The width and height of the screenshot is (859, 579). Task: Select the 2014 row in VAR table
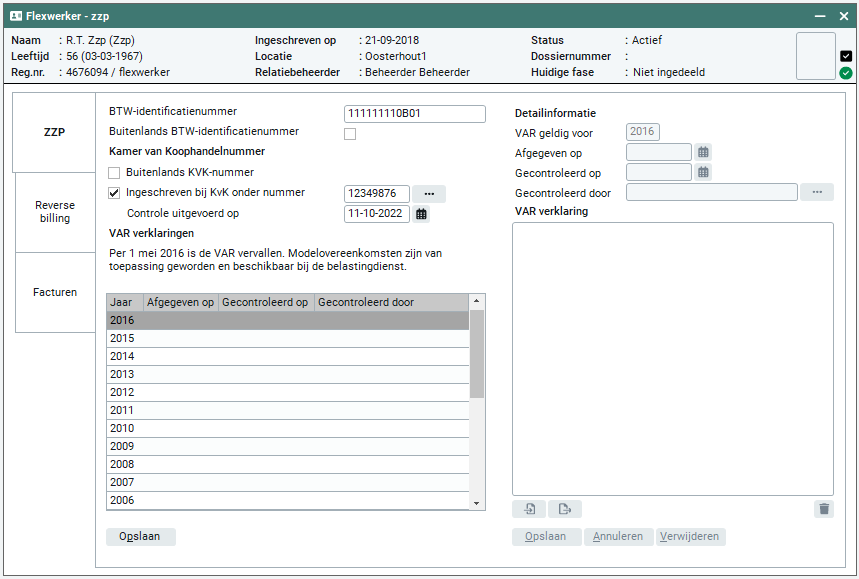point(288,357)
